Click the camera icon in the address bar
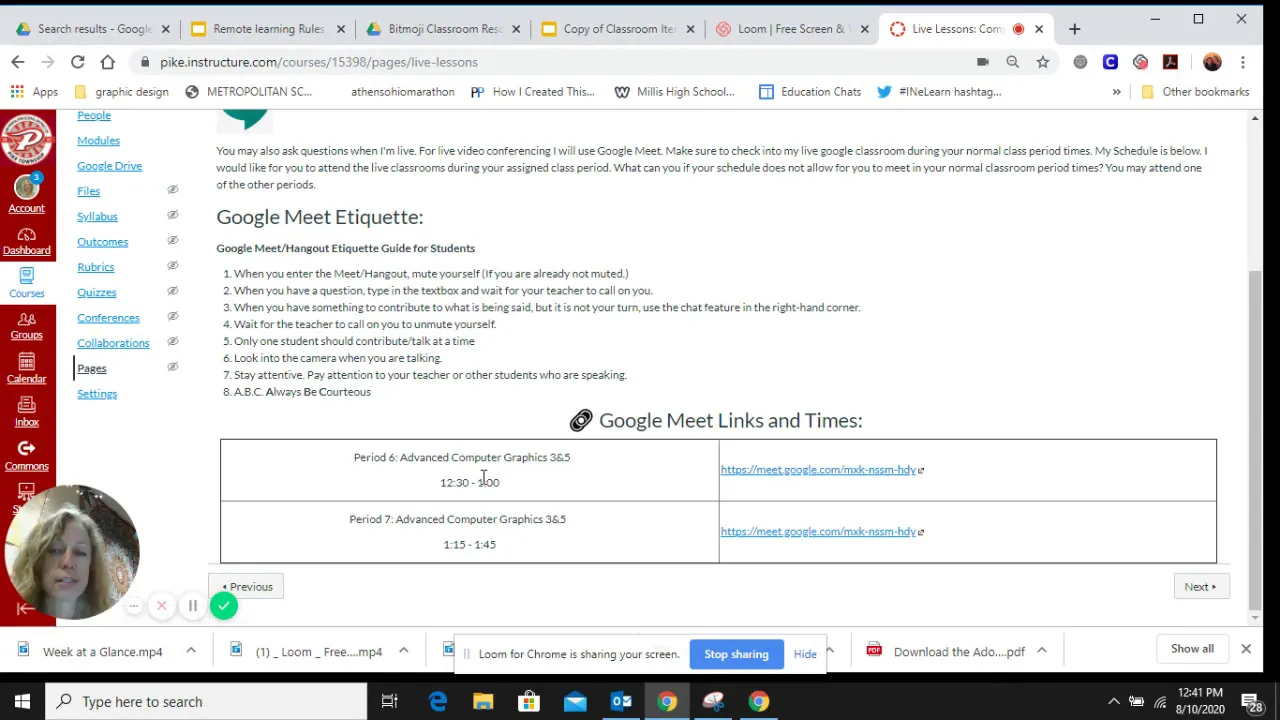This screenshot has height=720, width=1280. click(983, 62)
